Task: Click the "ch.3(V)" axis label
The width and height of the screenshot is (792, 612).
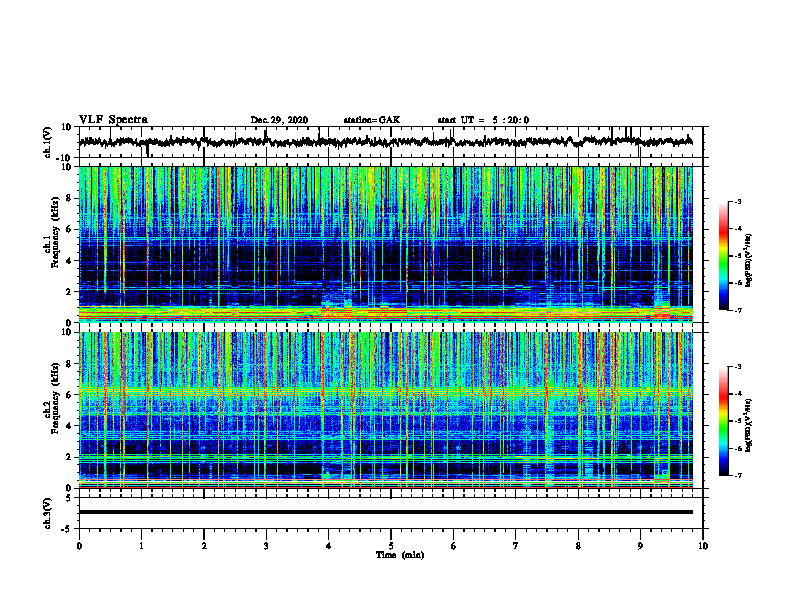Action: click(x=47, y=514)
